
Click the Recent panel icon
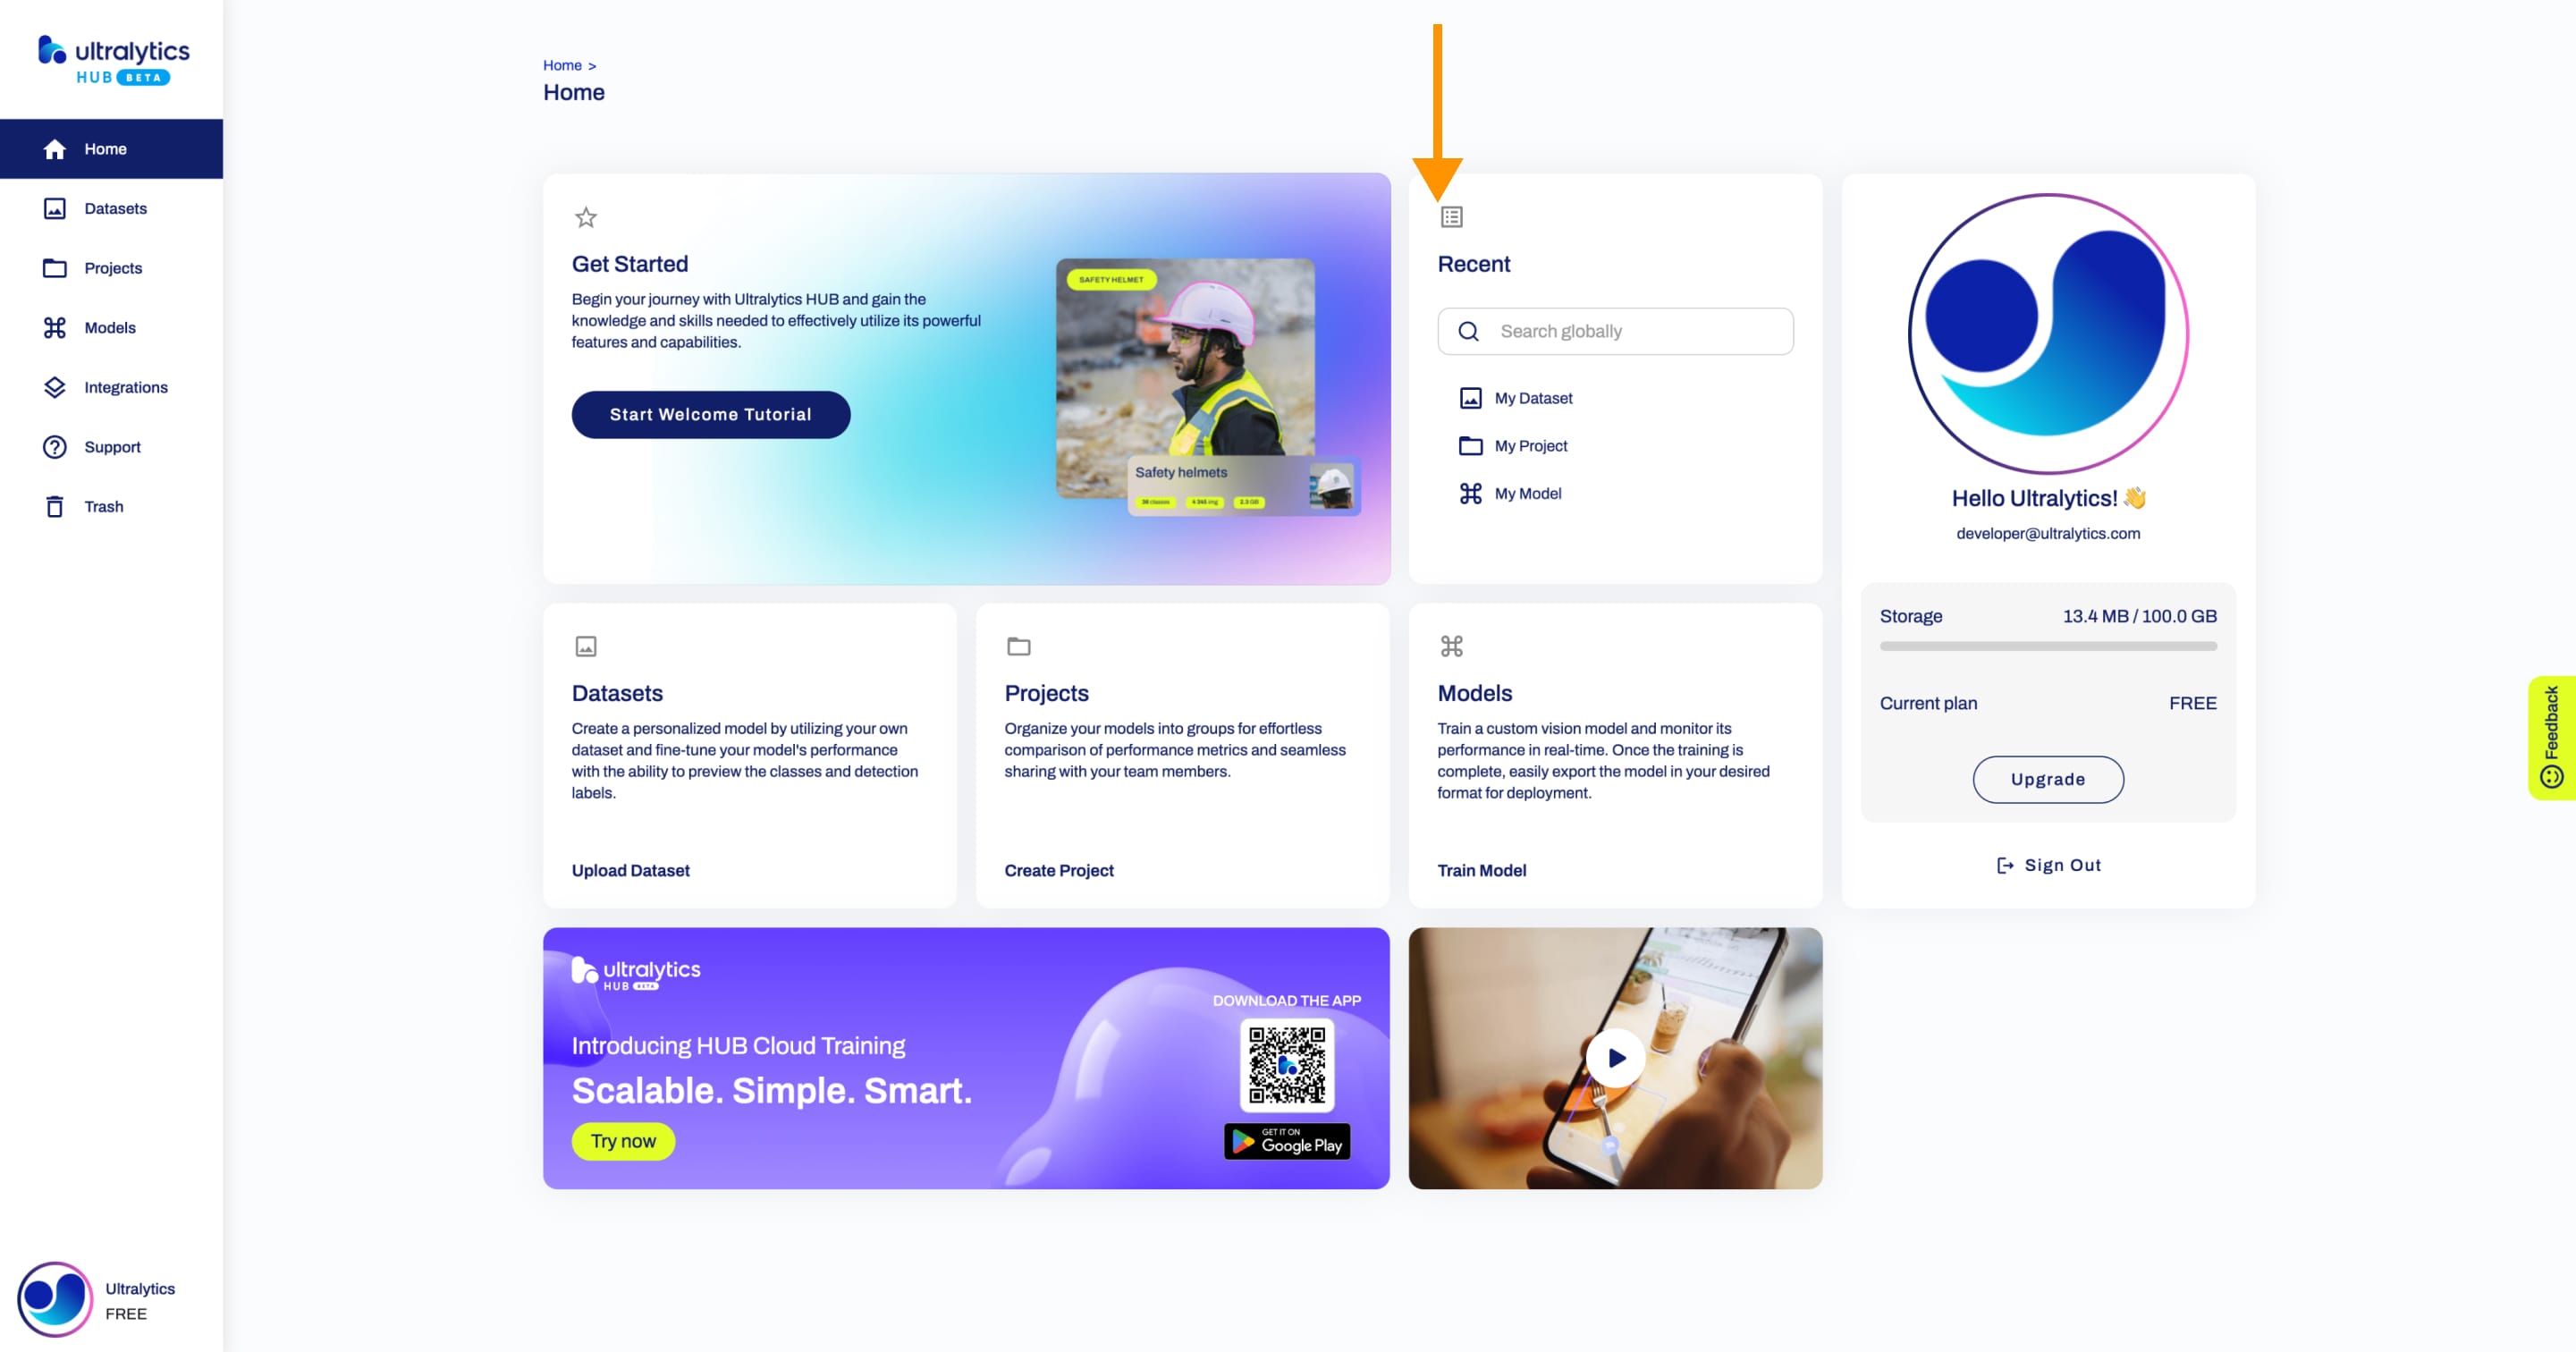[x=1451, y=215]
